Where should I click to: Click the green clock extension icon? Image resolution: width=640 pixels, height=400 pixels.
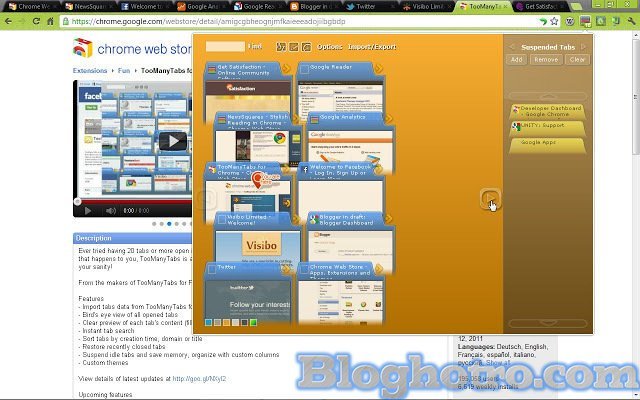click(601, 21)
